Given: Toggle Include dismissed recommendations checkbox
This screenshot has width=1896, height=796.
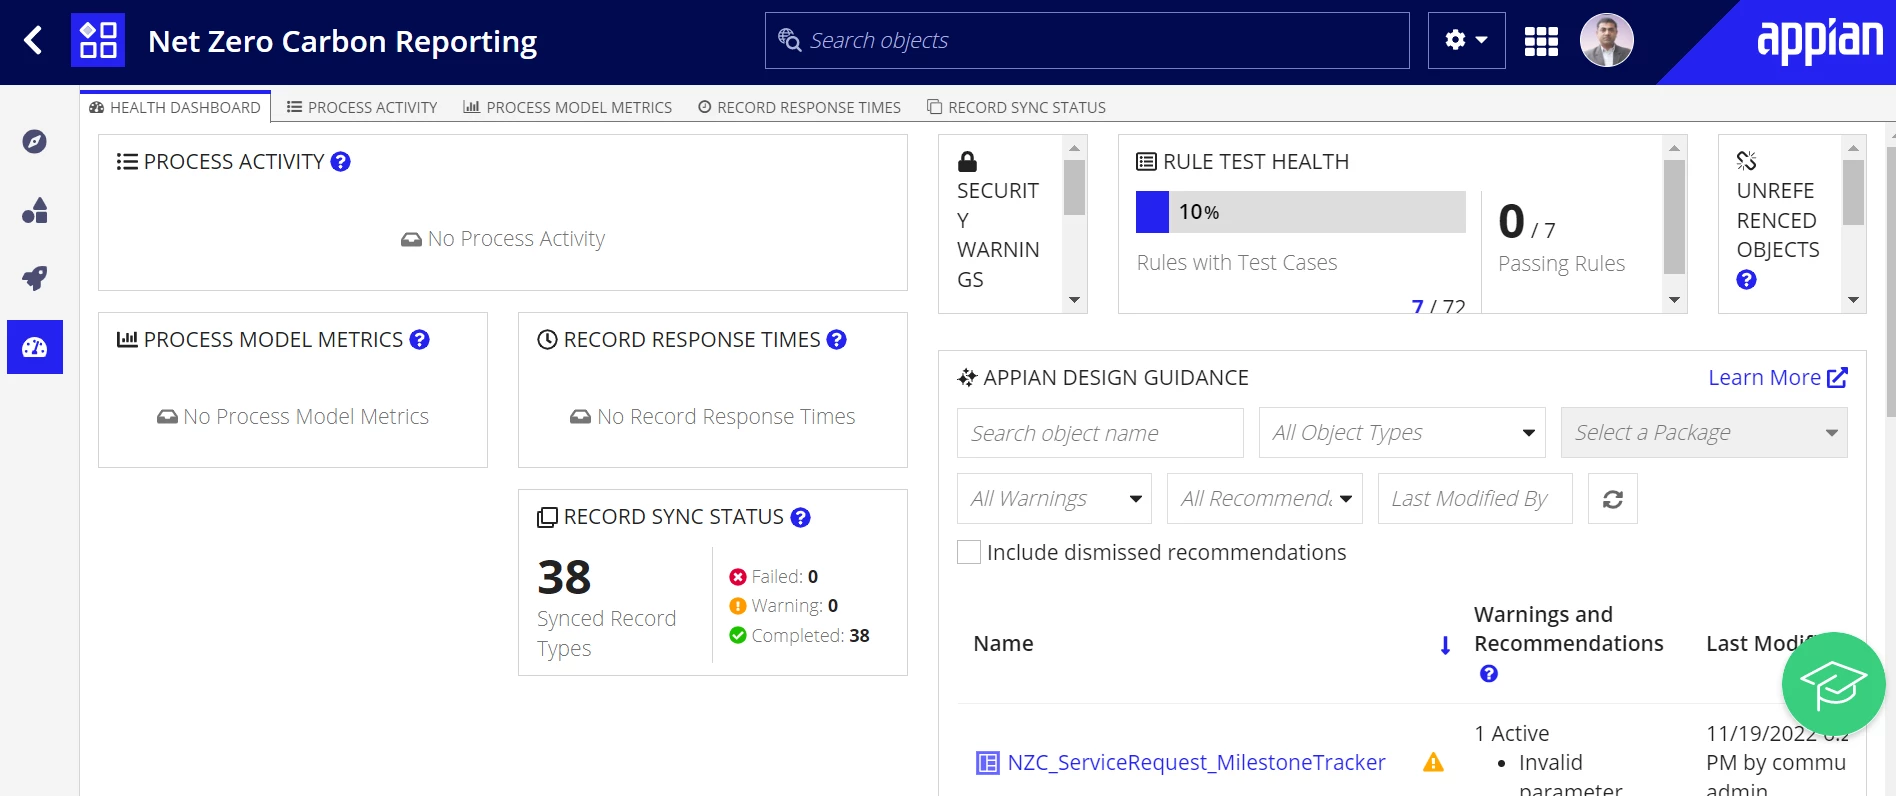Looking at the screenshot, I should [969, 553].
